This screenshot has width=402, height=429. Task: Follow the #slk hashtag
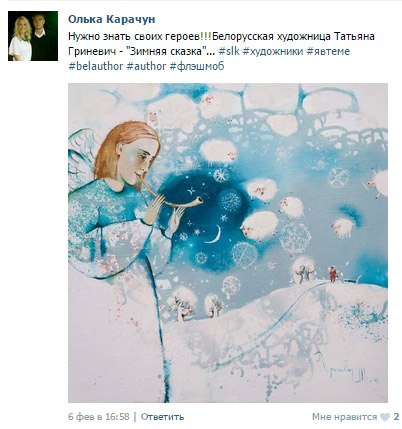229,51
